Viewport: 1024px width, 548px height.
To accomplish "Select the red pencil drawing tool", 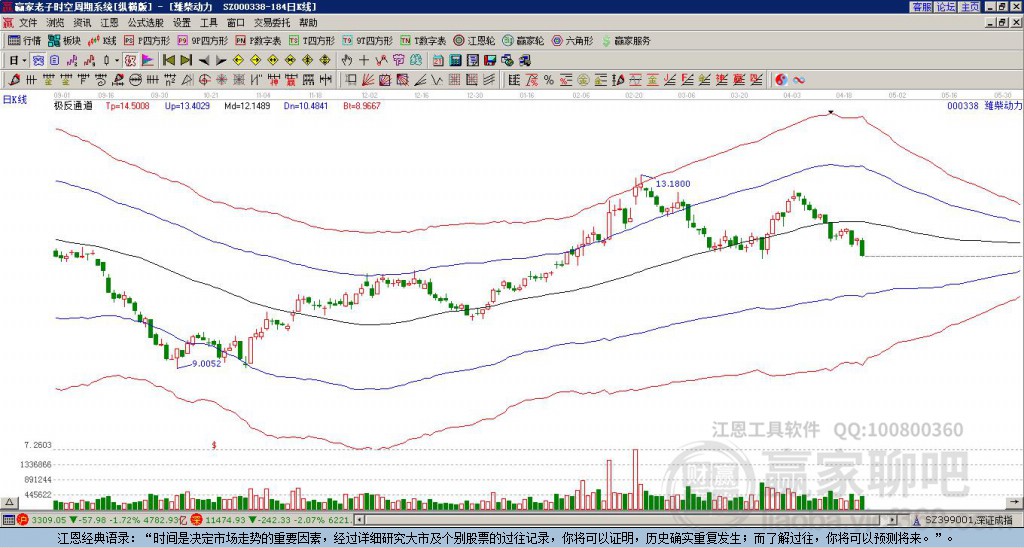I will (13, 80).
